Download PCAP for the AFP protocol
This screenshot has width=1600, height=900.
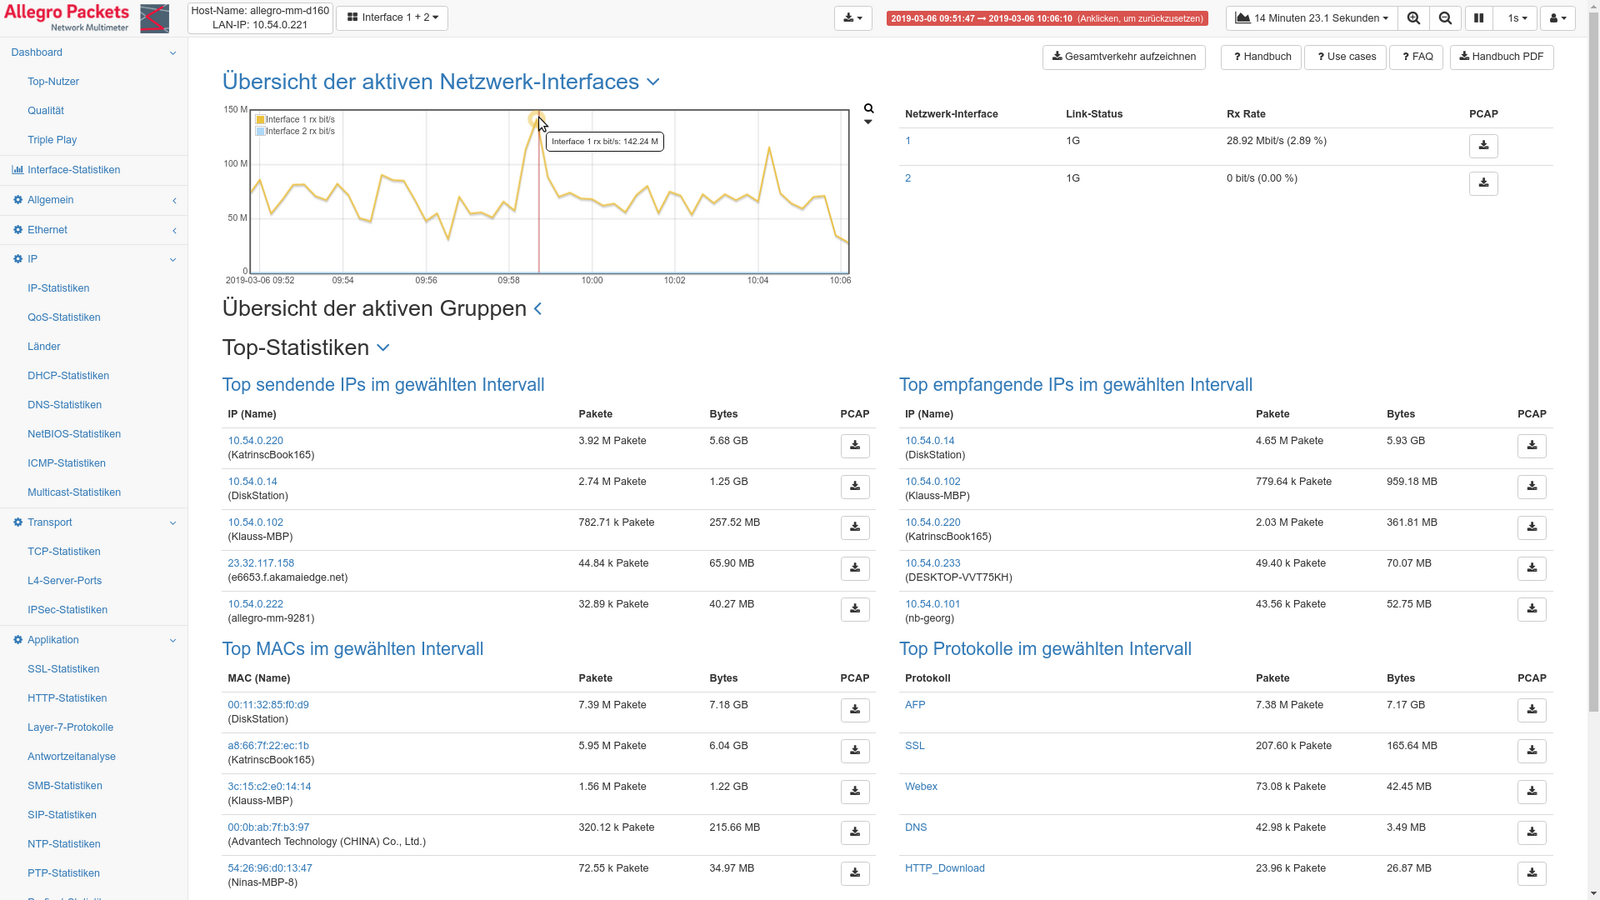pyautogui.click(x=1531, y=710)
